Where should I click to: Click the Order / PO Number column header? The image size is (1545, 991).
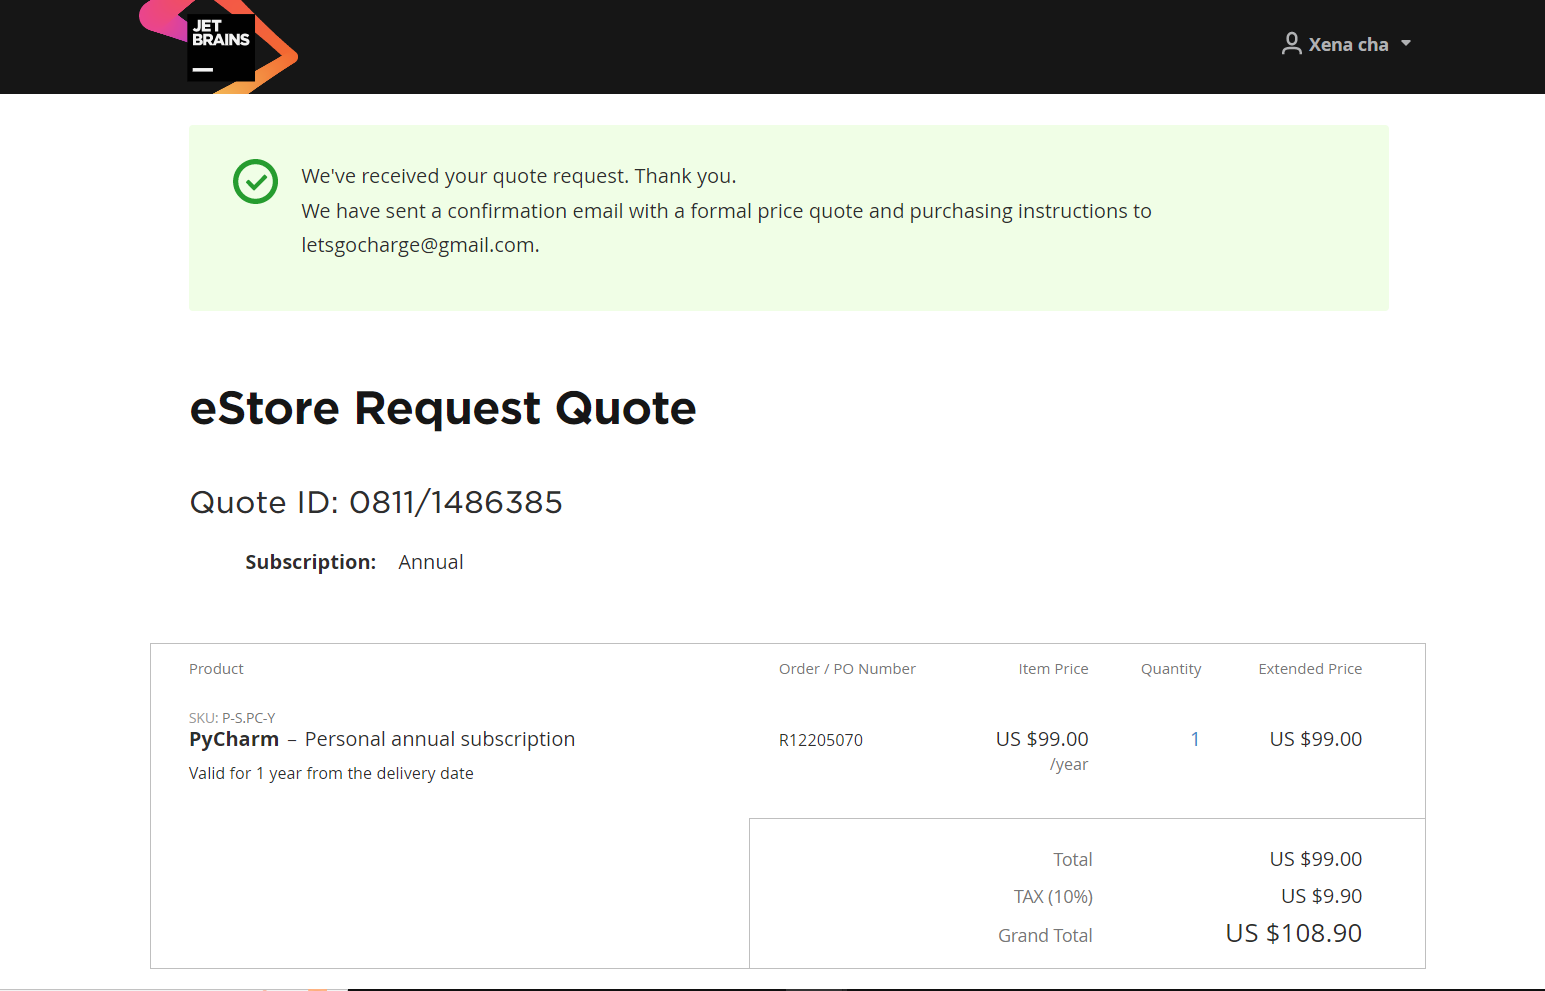coord(847,669)
